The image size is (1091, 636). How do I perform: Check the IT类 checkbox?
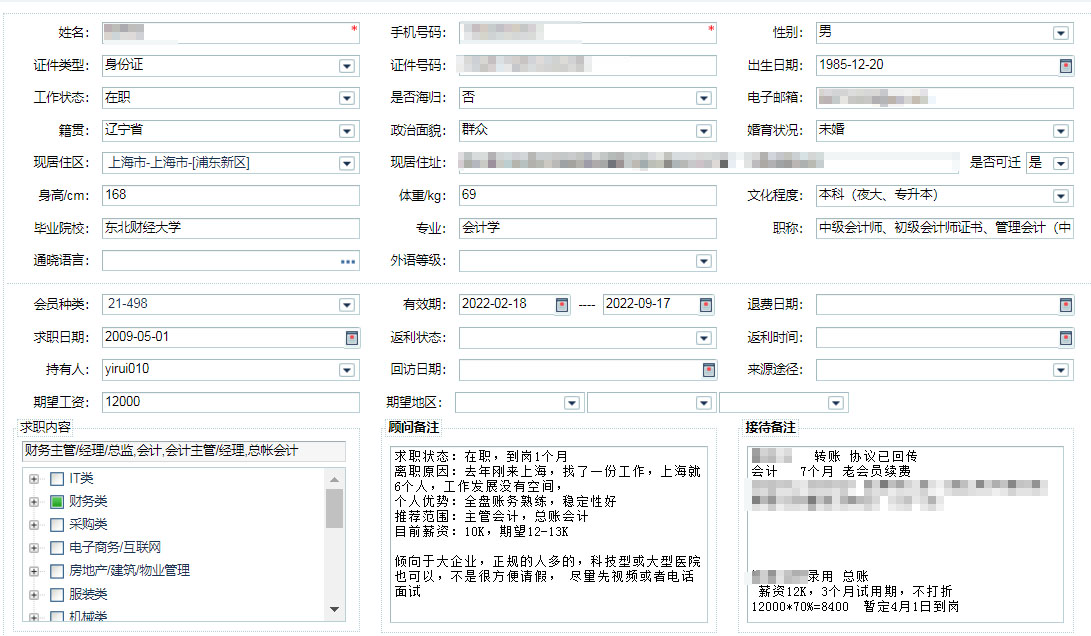57,479
